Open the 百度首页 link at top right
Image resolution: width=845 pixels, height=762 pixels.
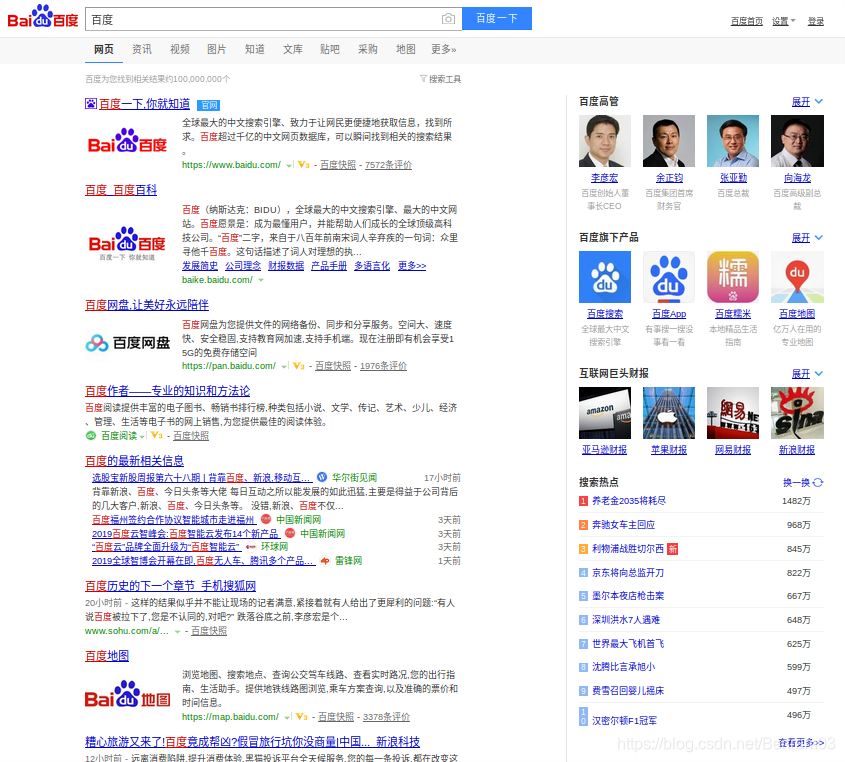point(746,21)
